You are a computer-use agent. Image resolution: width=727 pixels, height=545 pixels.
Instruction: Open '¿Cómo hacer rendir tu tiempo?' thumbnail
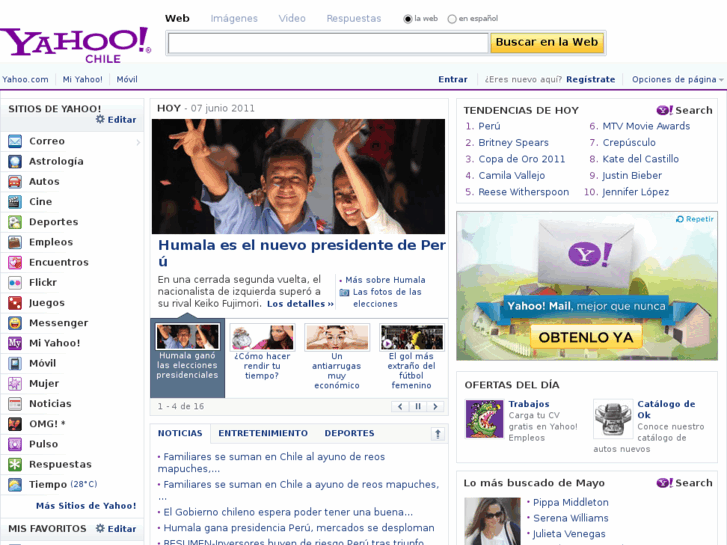click(262, 337)
